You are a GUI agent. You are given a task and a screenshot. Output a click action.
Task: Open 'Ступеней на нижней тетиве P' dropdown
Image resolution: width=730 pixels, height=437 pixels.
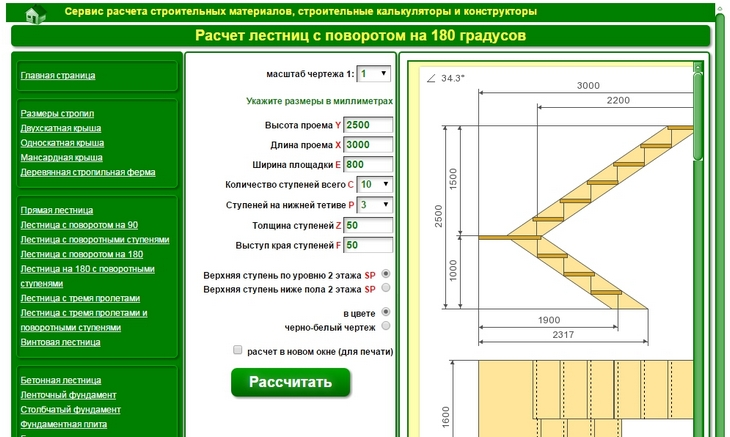tap(374, 205)
